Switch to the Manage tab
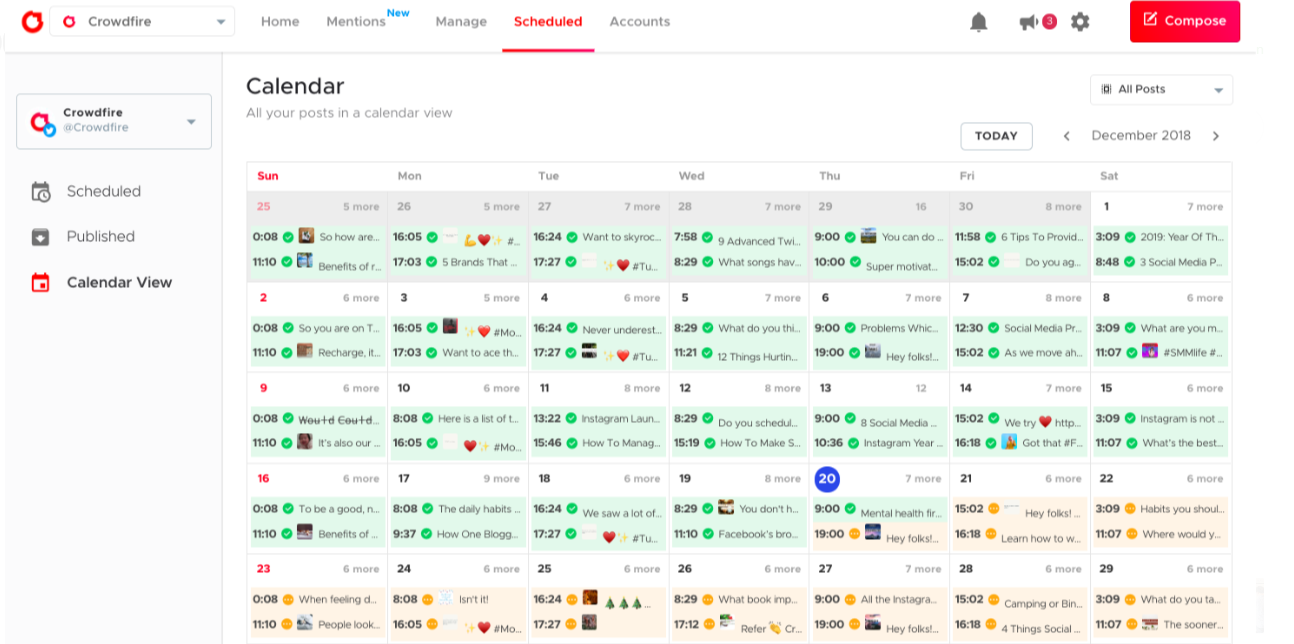Image resolution: width=1294 pixels, height=644 pixels. [x=461, y=21]
